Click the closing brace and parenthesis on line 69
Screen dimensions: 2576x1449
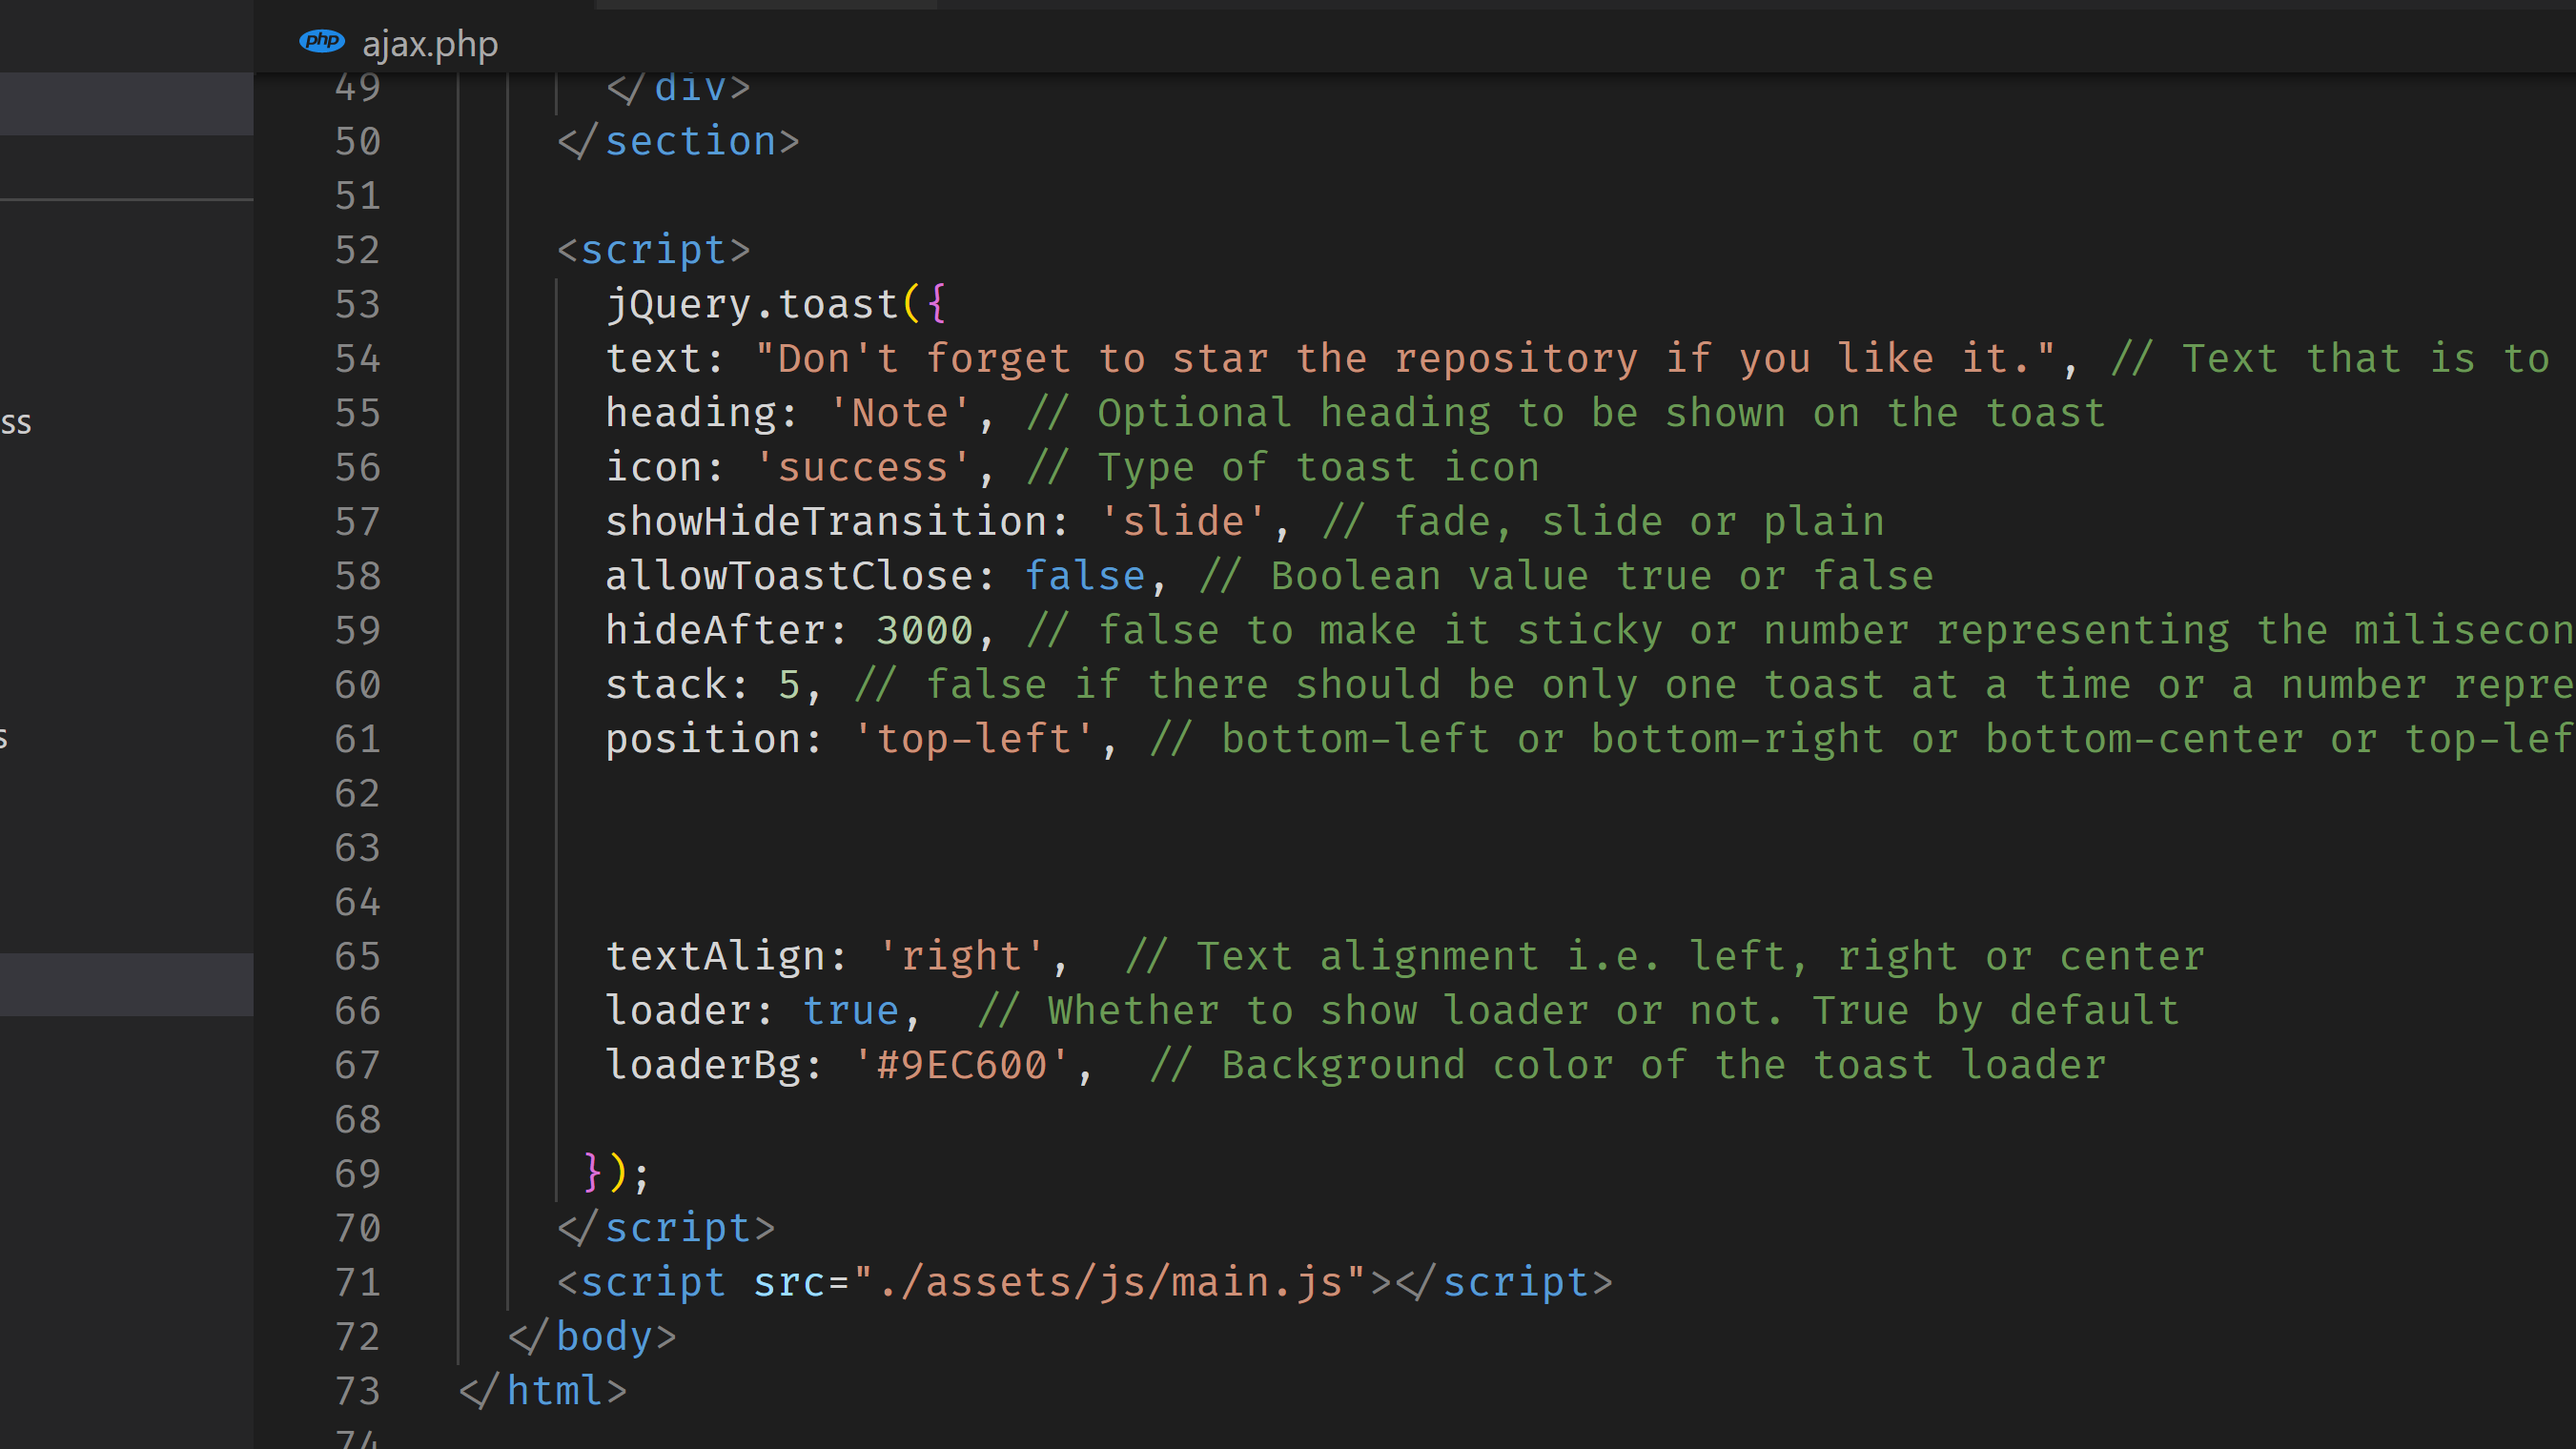(x=604, y=1172)
